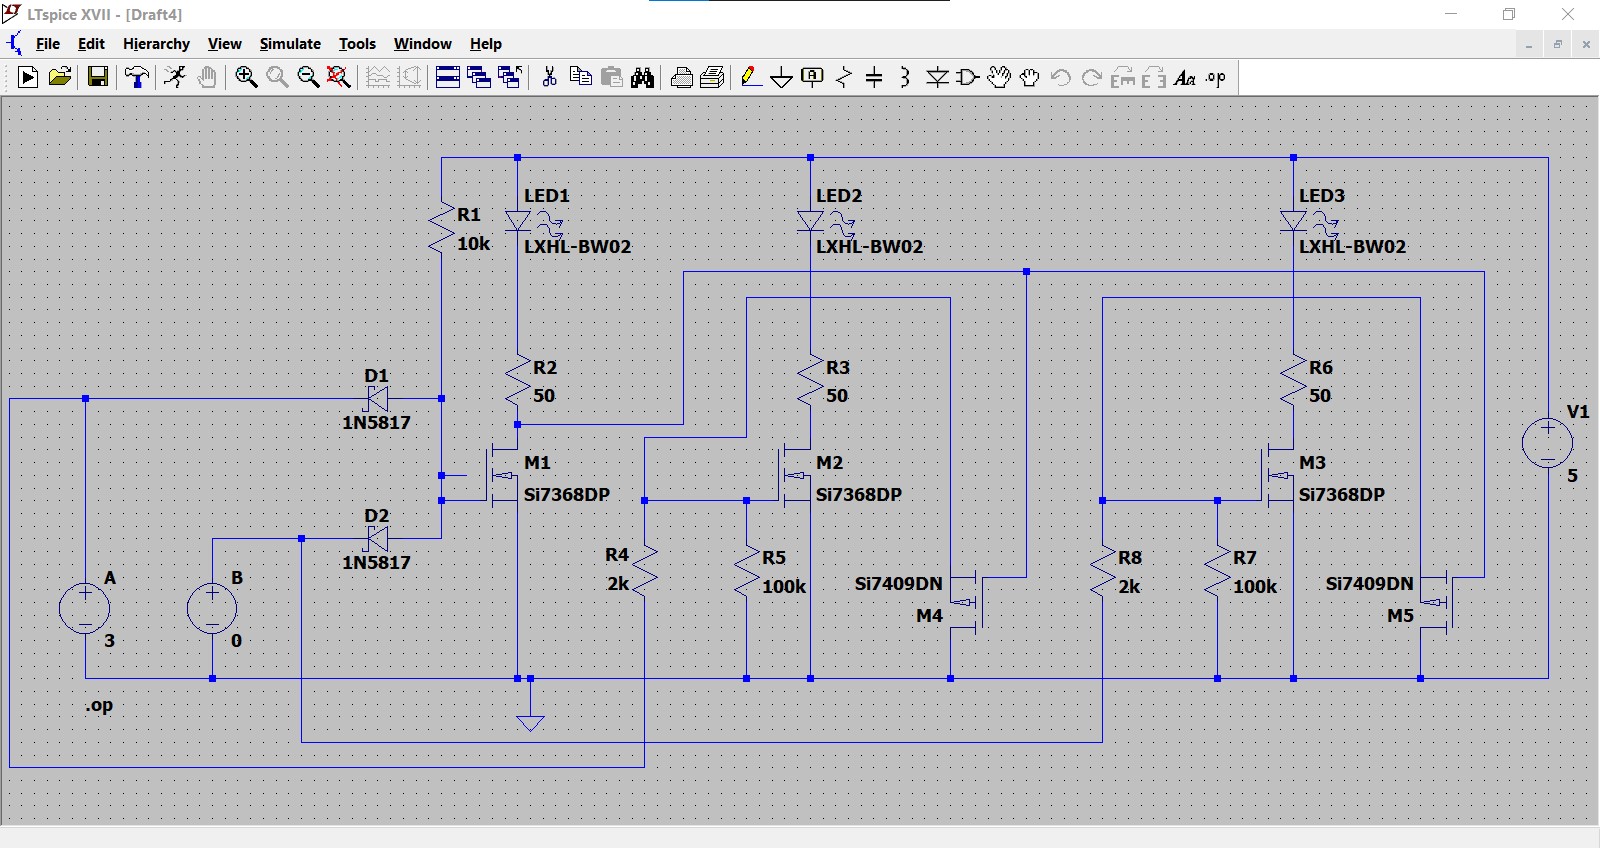
Task: Click the Mirror component icon
Action: [1154, 77]
